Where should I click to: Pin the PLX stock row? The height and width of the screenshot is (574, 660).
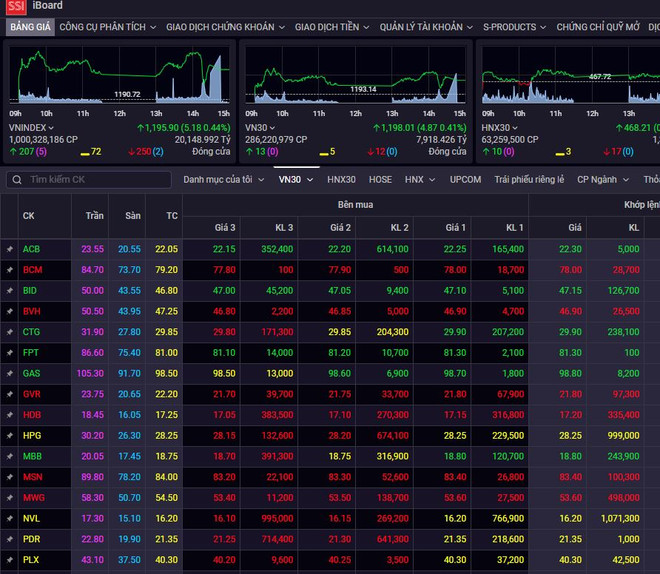coord(9,560)
